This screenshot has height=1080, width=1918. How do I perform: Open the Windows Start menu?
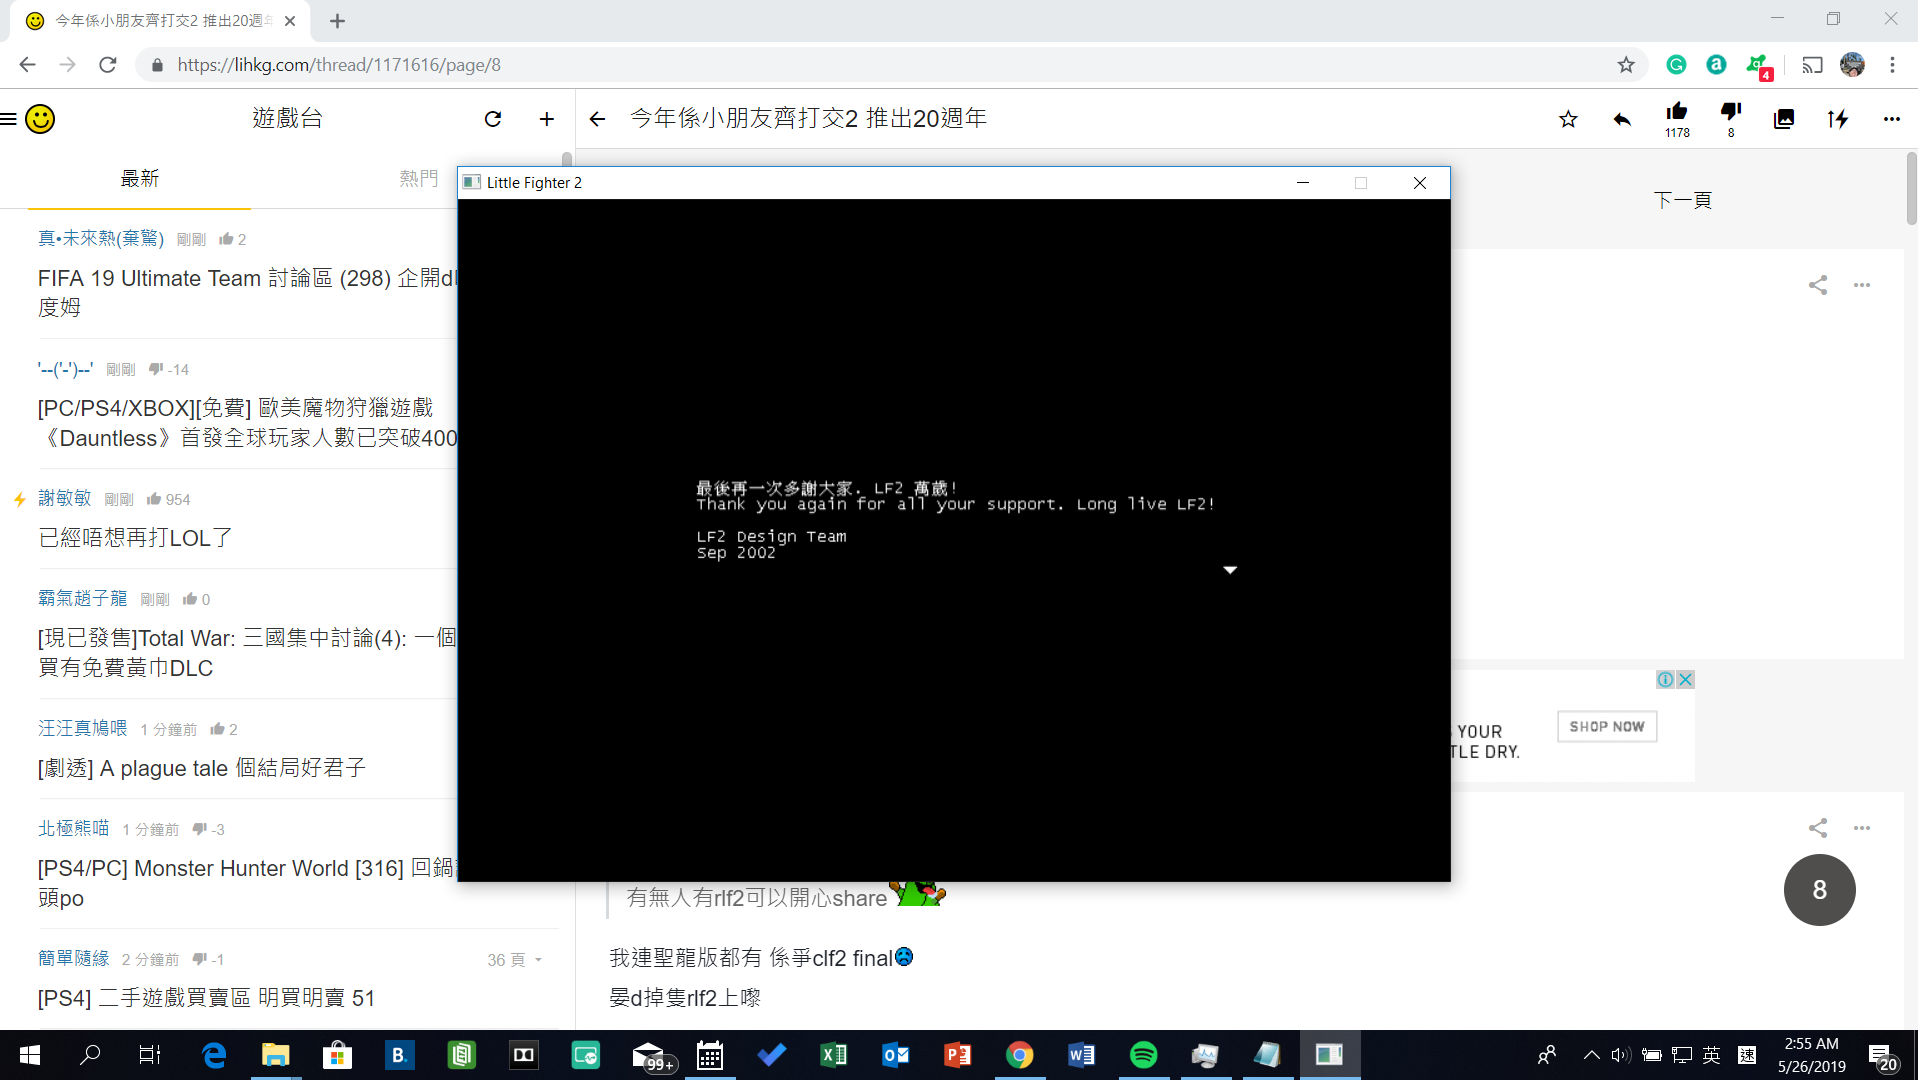[x=30, y=1055]
